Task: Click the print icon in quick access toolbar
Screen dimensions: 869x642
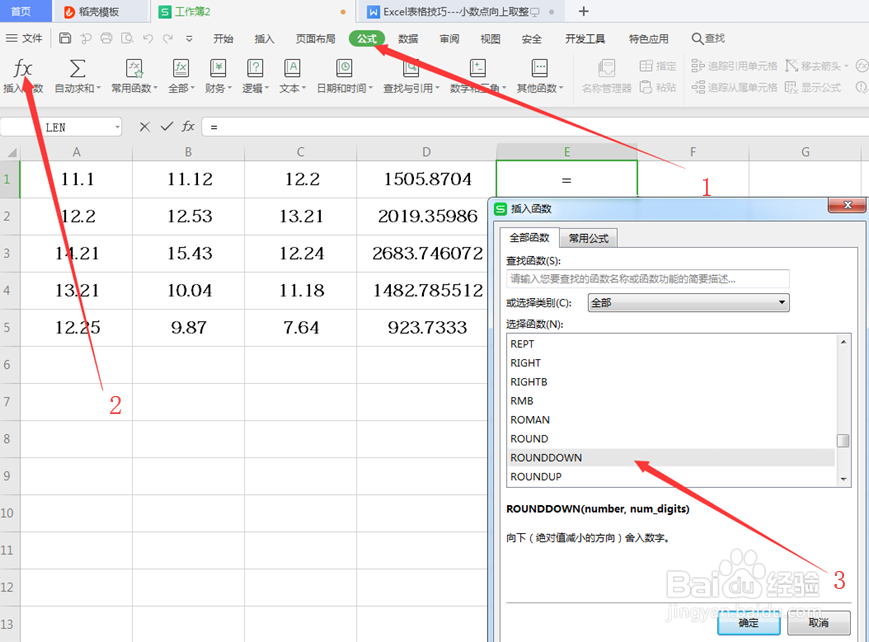Action: pyautogui.click(x=106, y=38)
